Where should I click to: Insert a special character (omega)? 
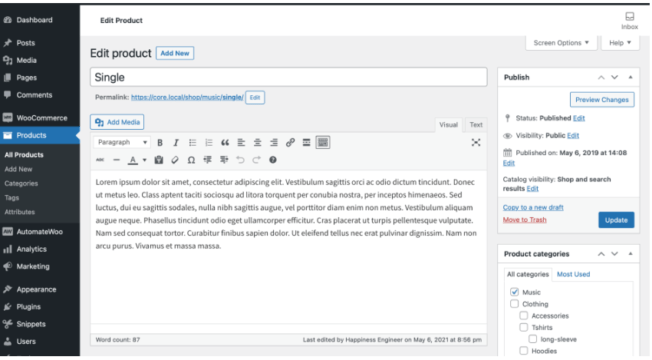pos(191,160)
